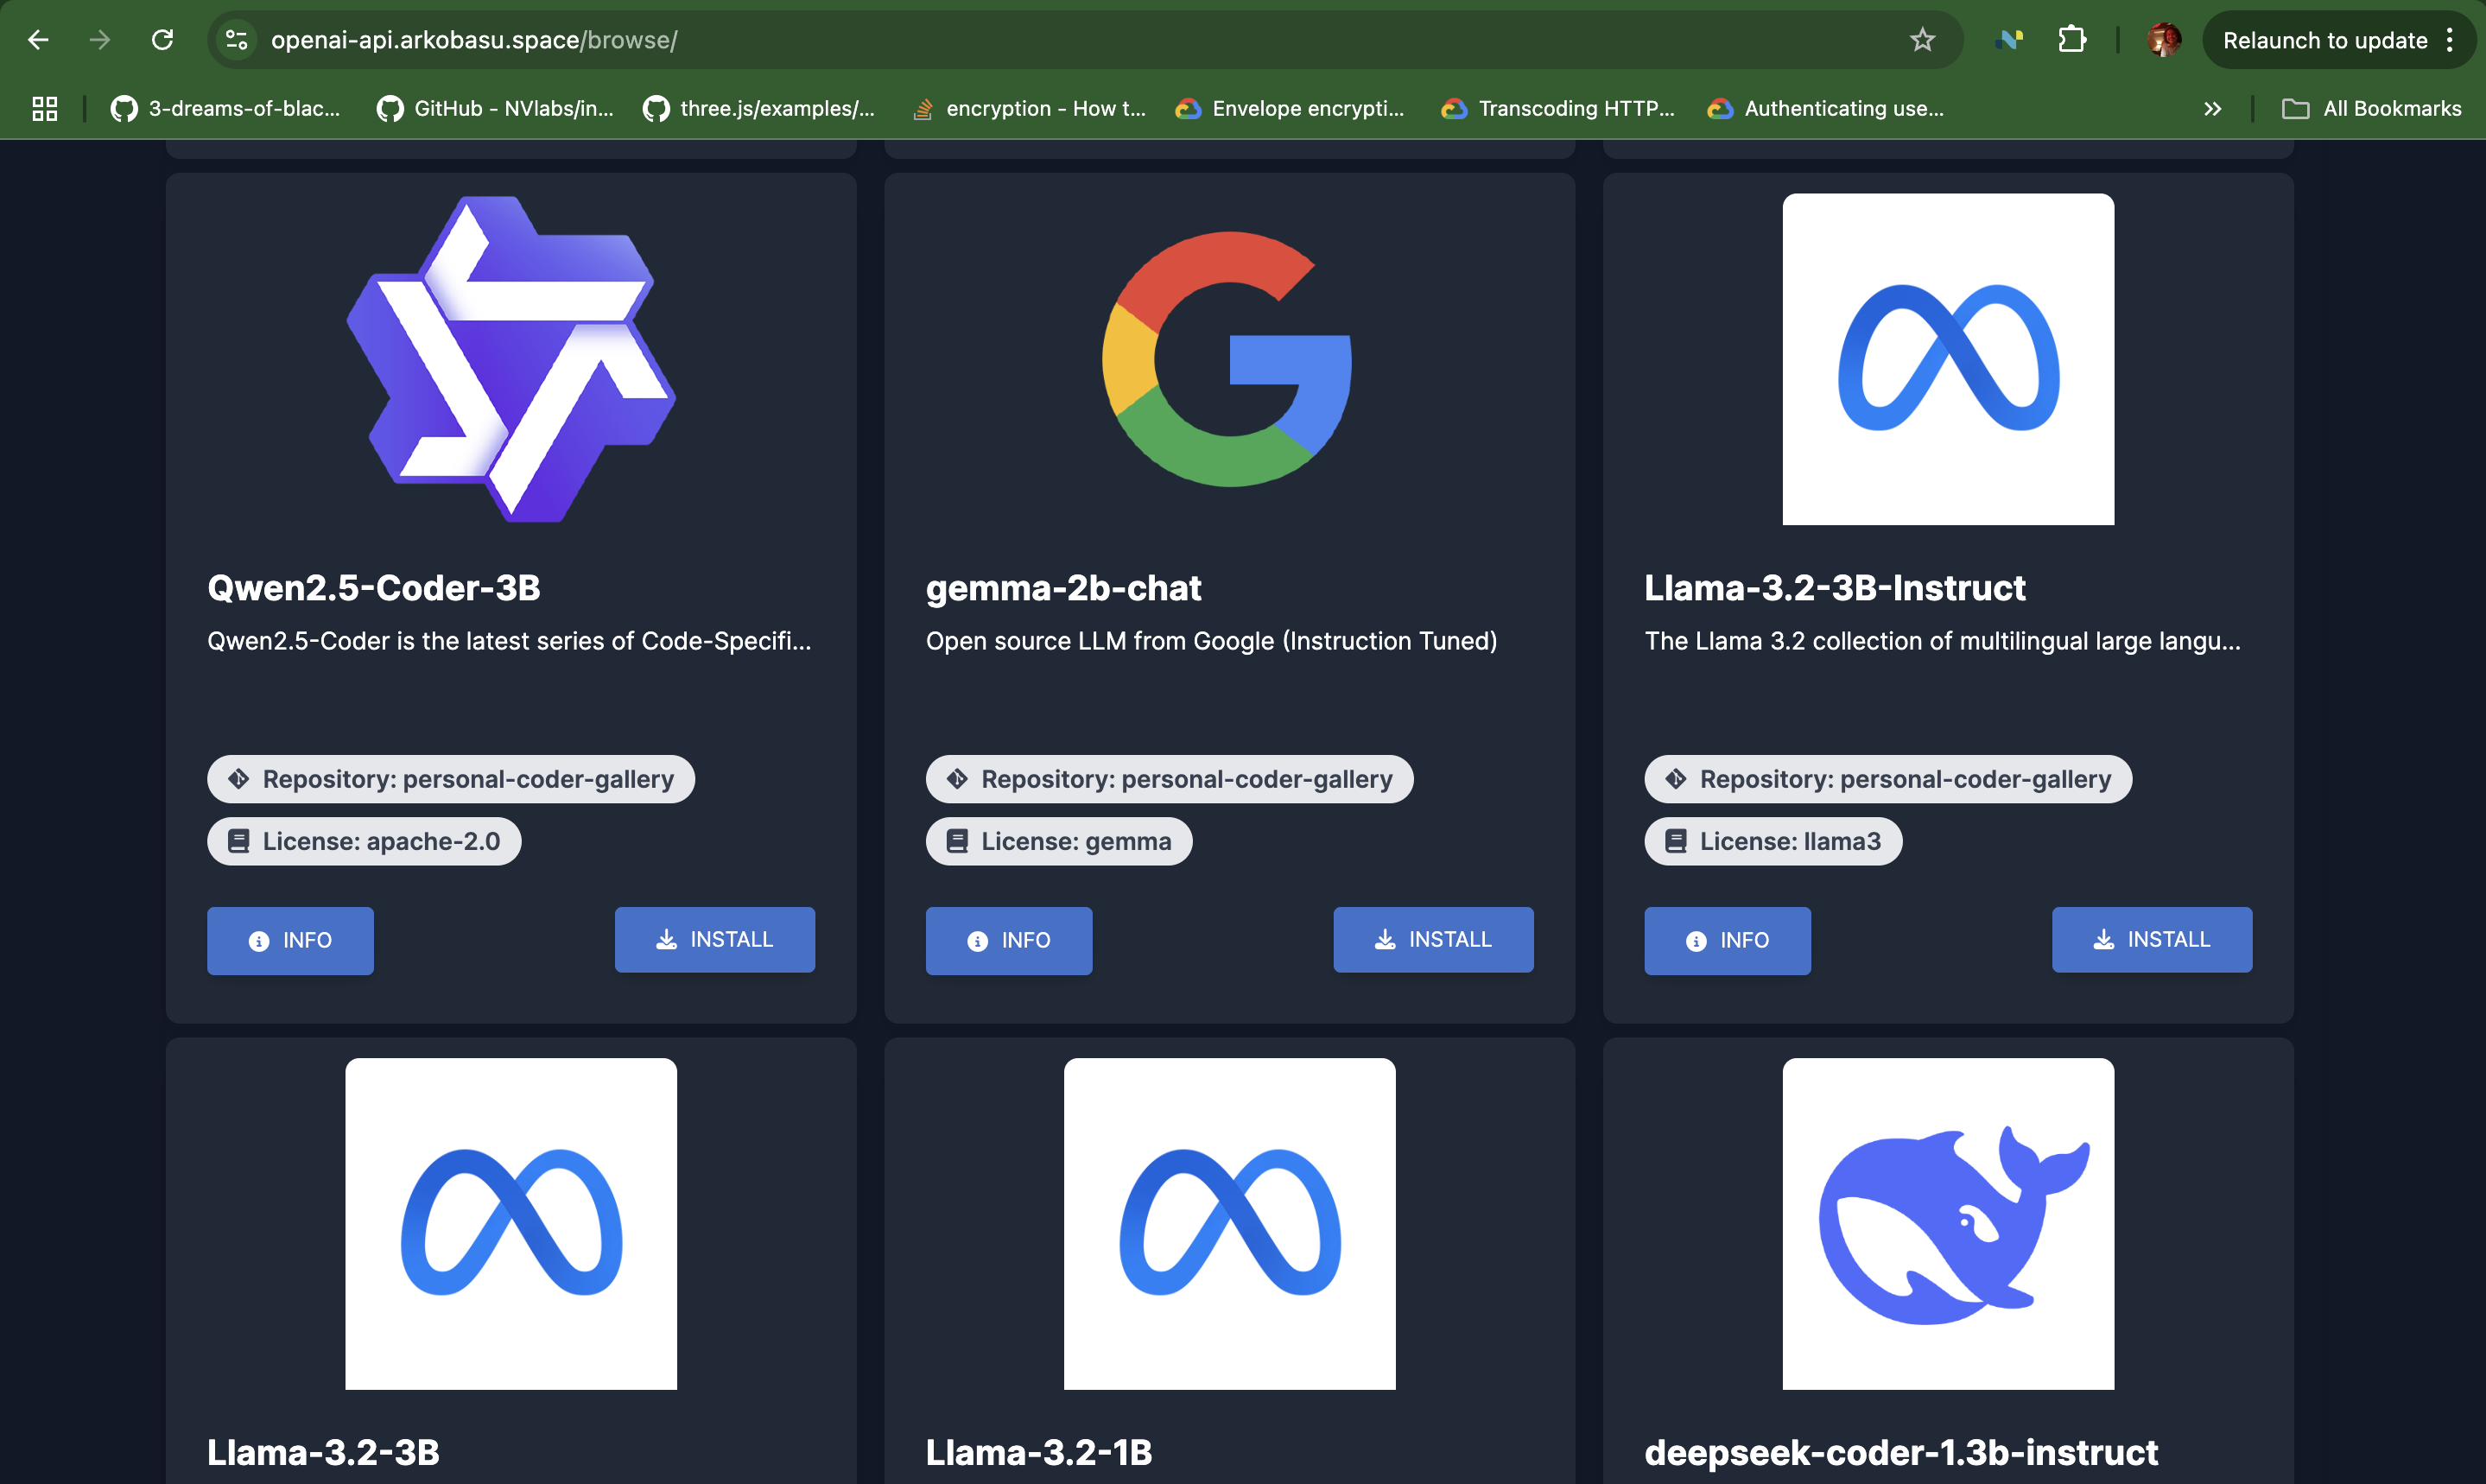
Task: Open the Extensions puzzle icon
Action: [2072, 40]
